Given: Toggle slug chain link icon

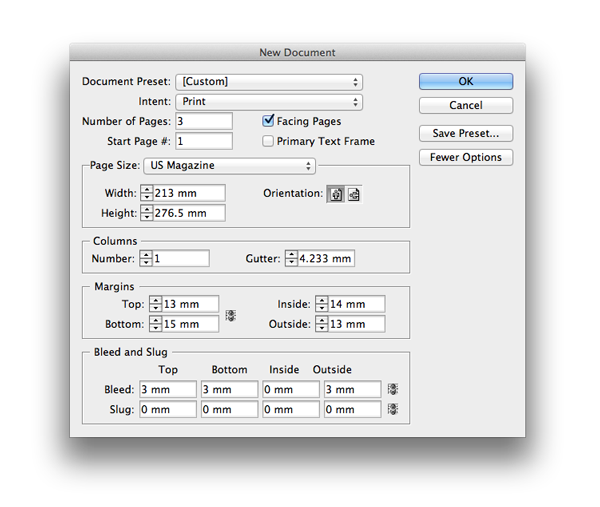Looking at the screenshot, I should 393,409.
